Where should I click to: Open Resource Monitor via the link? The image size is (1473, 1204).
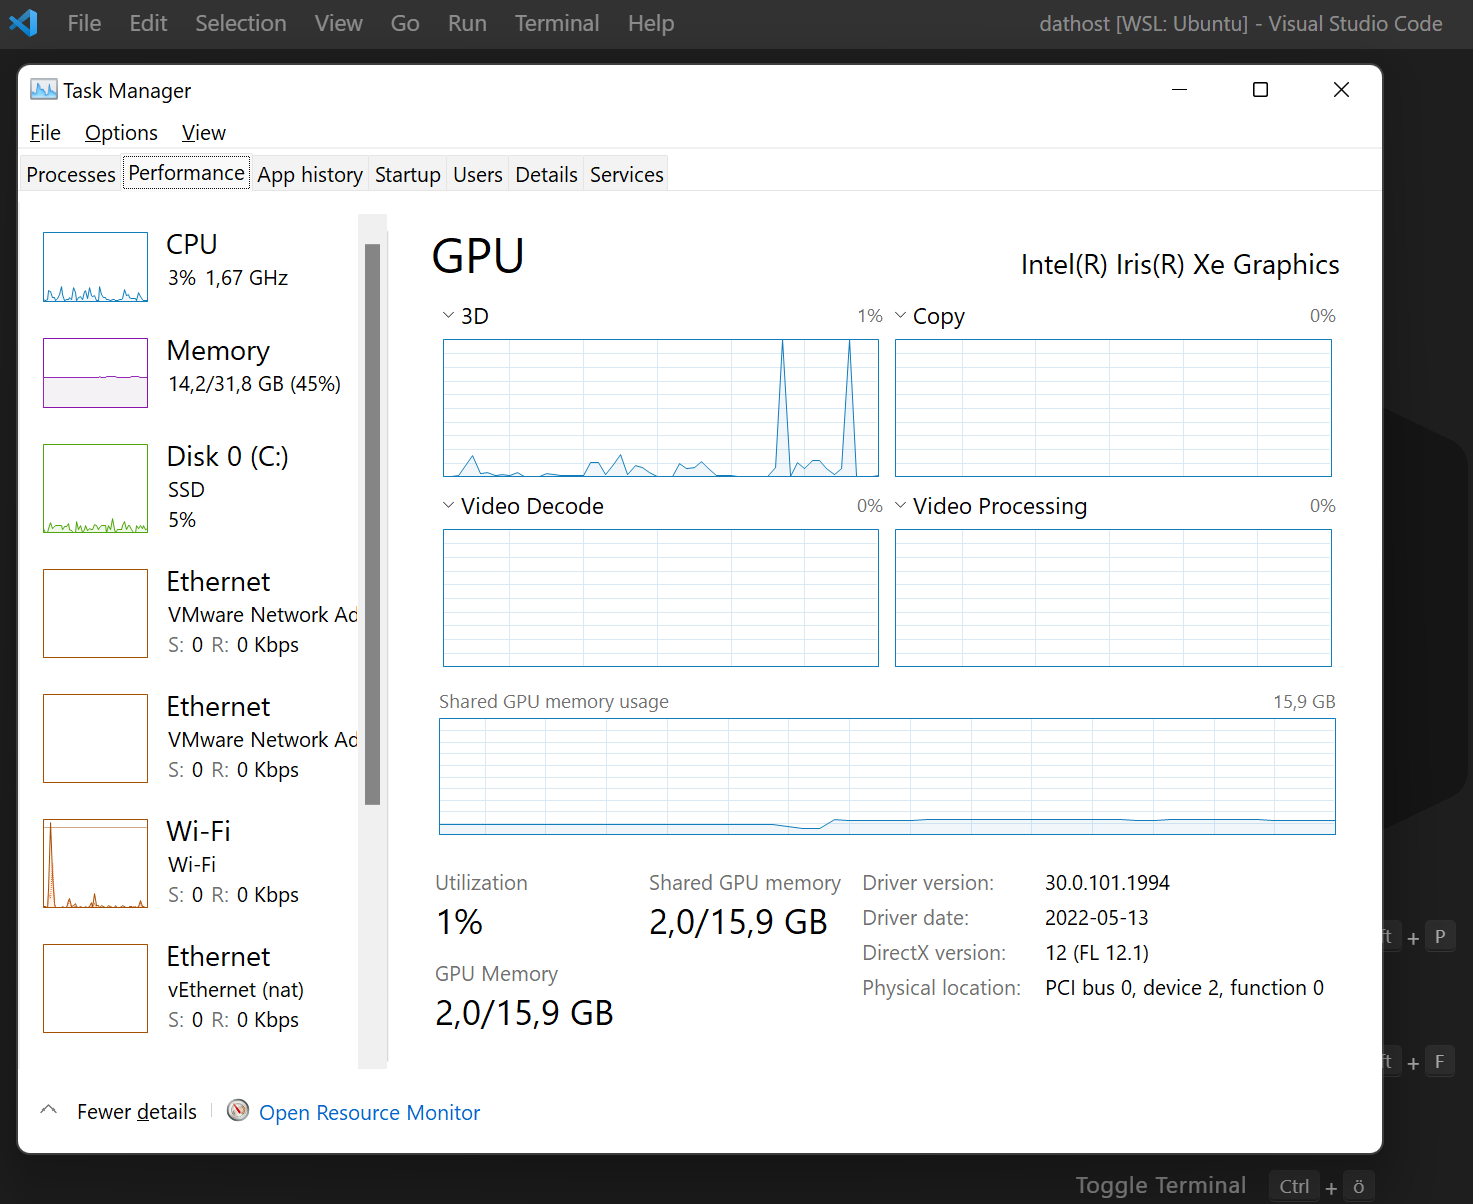(369, 1112)
